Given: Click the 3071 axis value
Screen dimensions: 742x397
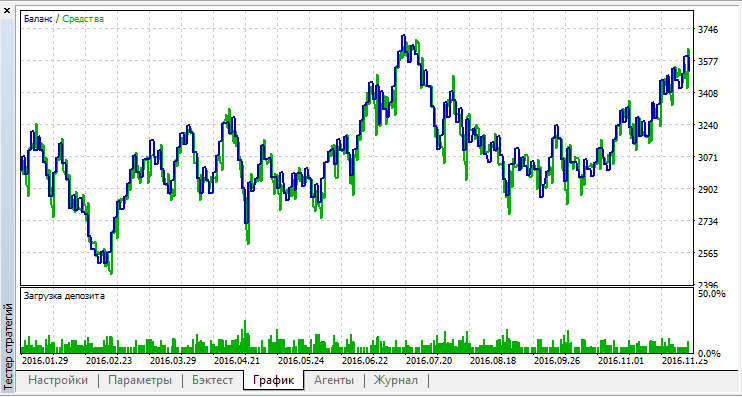Looking at the screenshot, I should pos(708,158).
